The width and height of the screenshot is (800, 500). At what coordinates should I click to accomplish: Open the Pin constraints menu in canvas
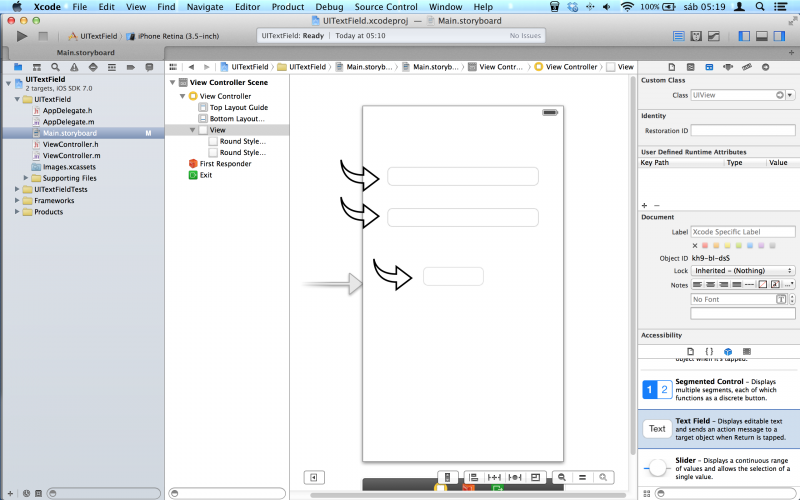coord(494,477)
